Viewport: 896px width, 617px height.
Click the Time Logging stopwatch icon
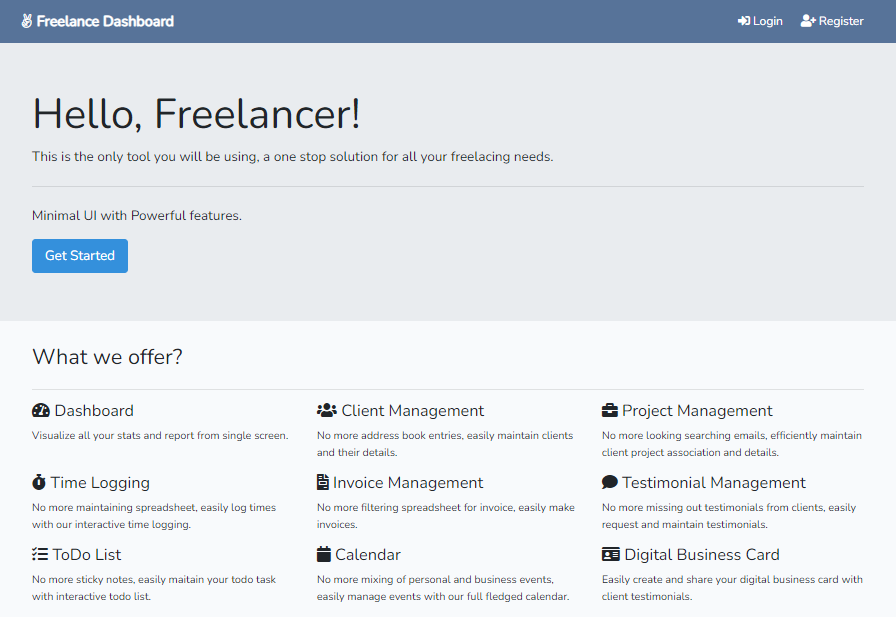(x=39, y=483)
